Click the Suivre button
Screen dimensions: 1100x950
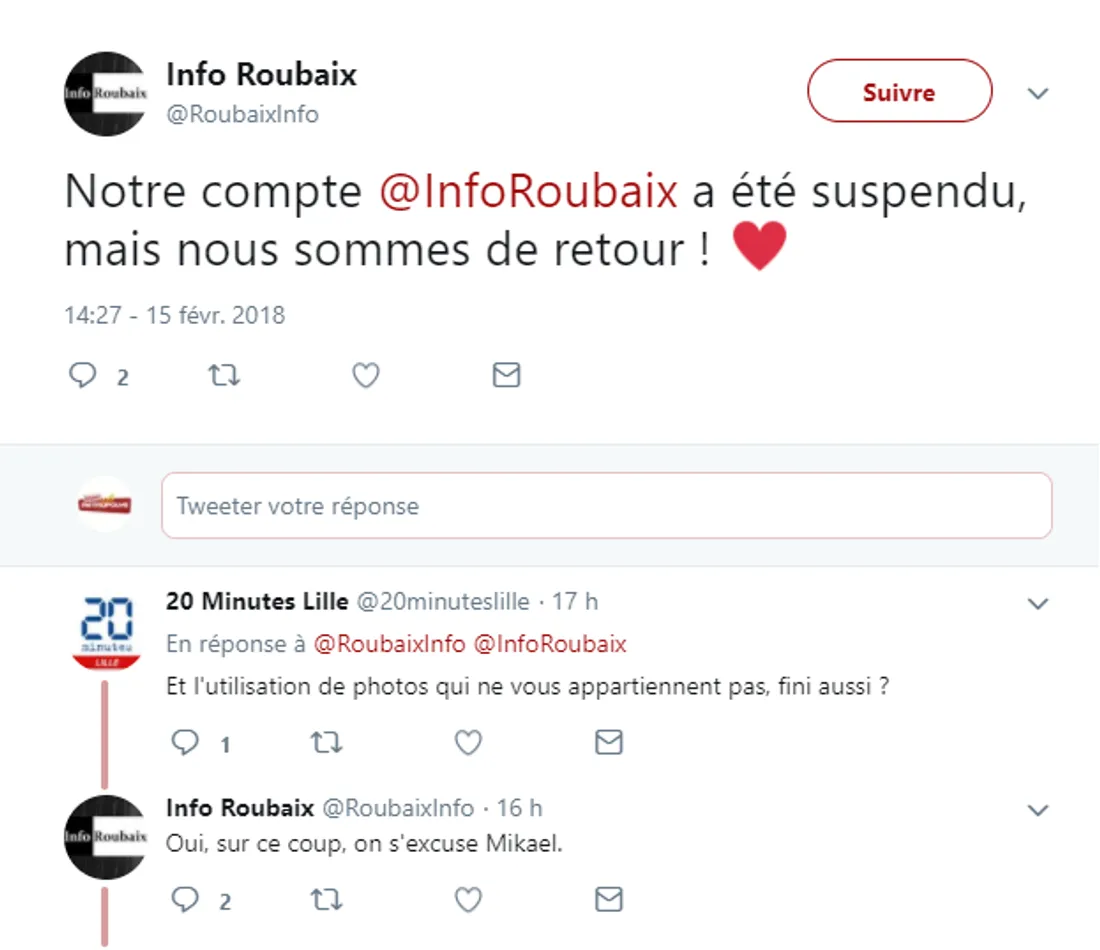[899, 92]
